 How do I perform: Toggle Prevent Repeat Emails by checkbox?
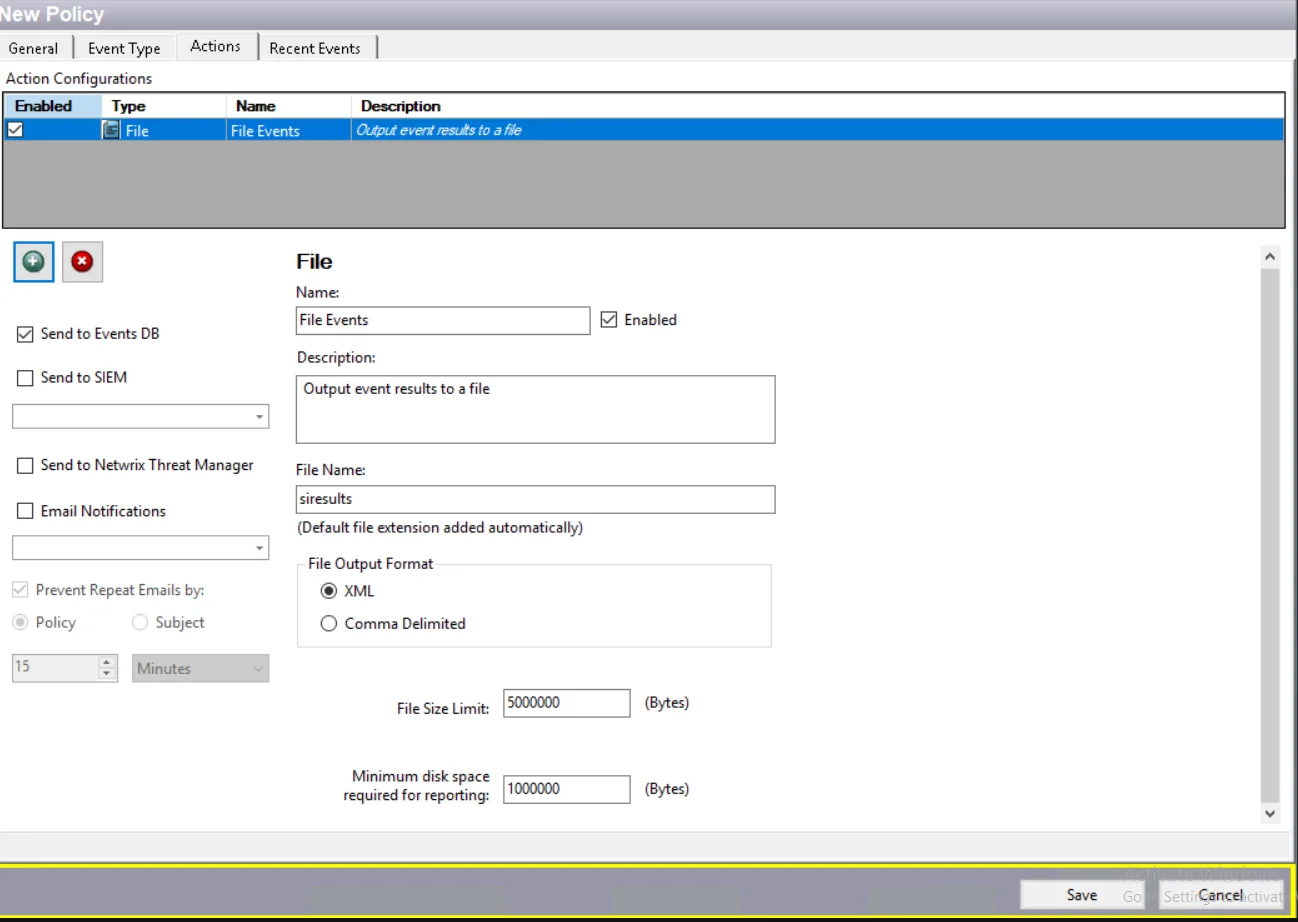(20, 590)
